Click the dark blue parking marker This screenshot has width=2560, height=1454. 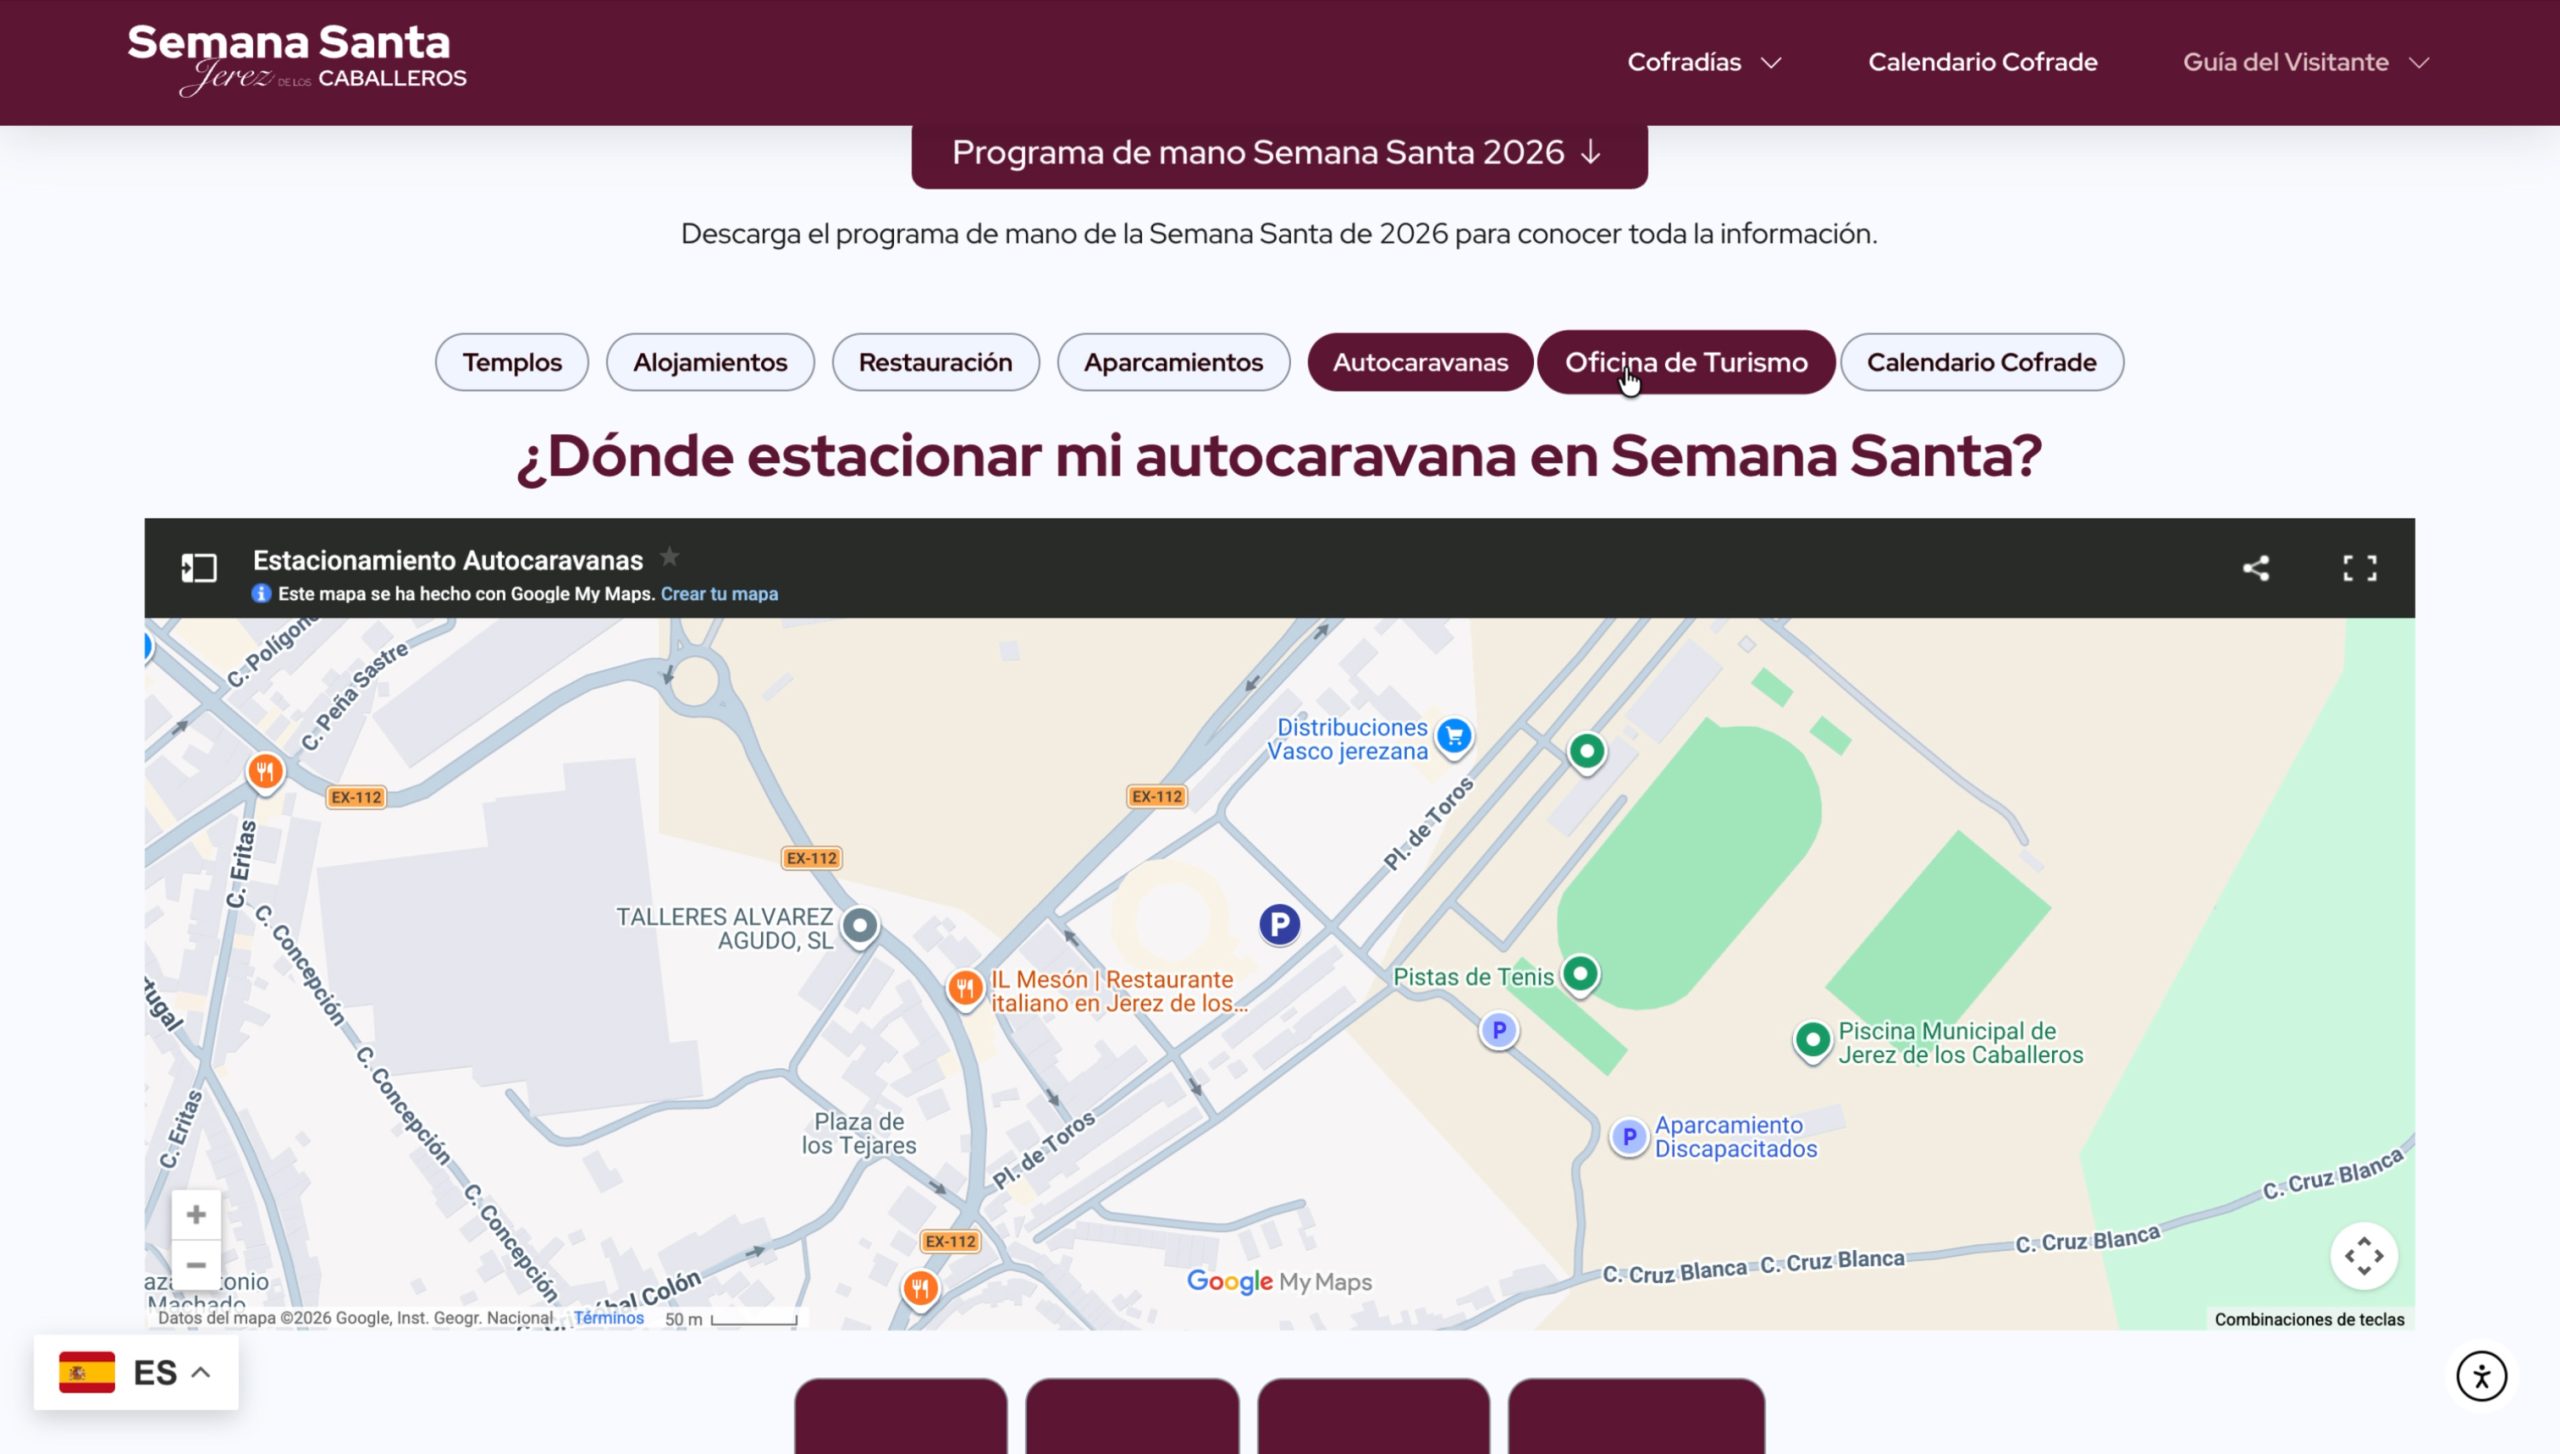pos(1279,924)
